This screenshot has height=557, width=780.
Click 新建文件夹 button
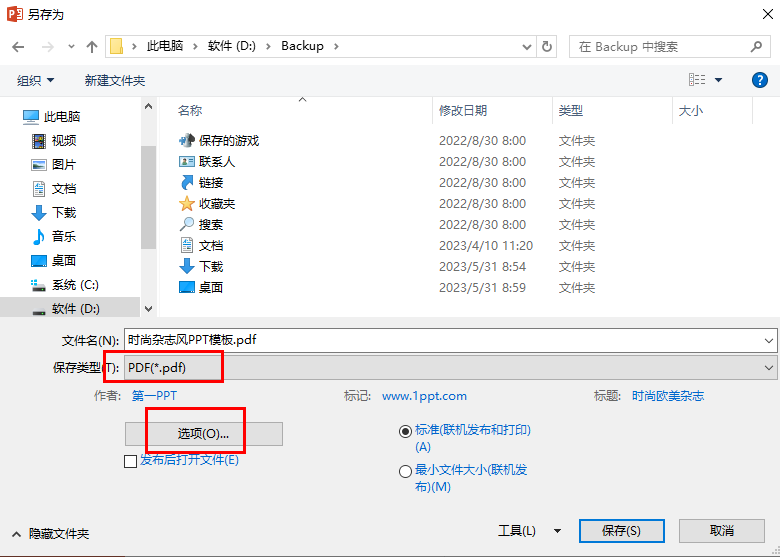[115, 80]
